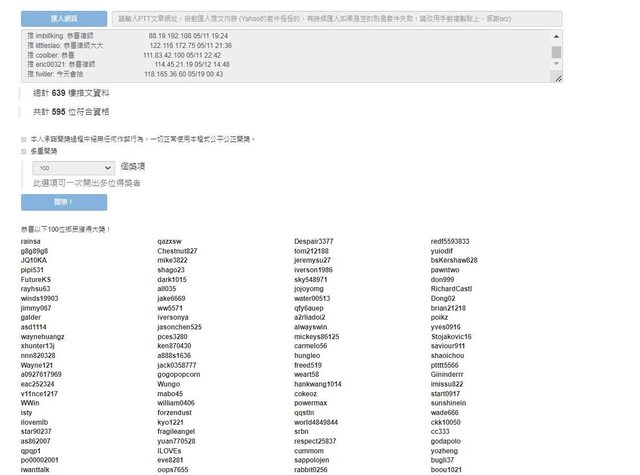
Task: Click the resize grip of the comment textarea
Action: (x=557, y=78)
